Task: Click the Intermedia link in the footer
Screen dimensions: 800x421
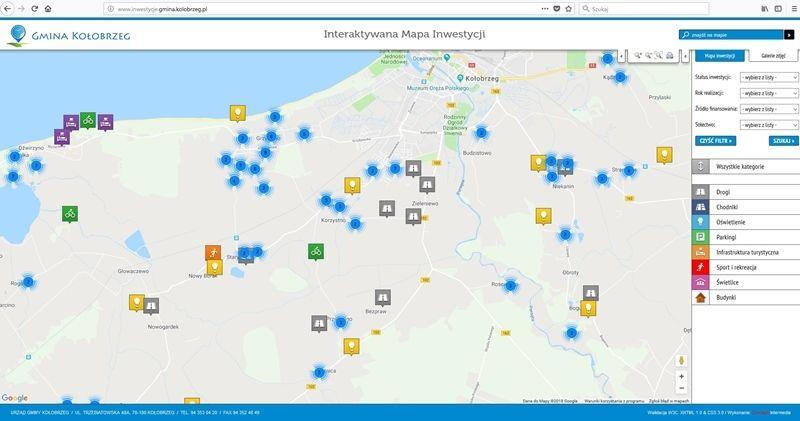Action: [x=781, y=412]
